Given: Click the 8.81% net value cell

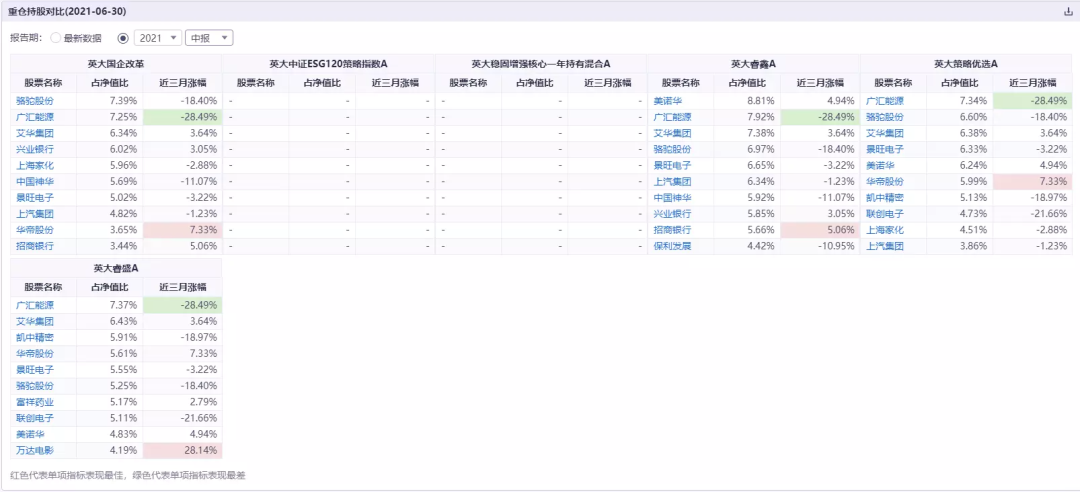Looking at the screenshot, I should click(747, 101).
